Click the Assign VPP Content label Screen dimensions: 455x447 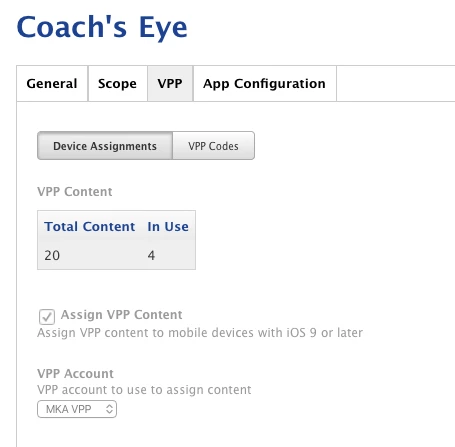point(121,315)
